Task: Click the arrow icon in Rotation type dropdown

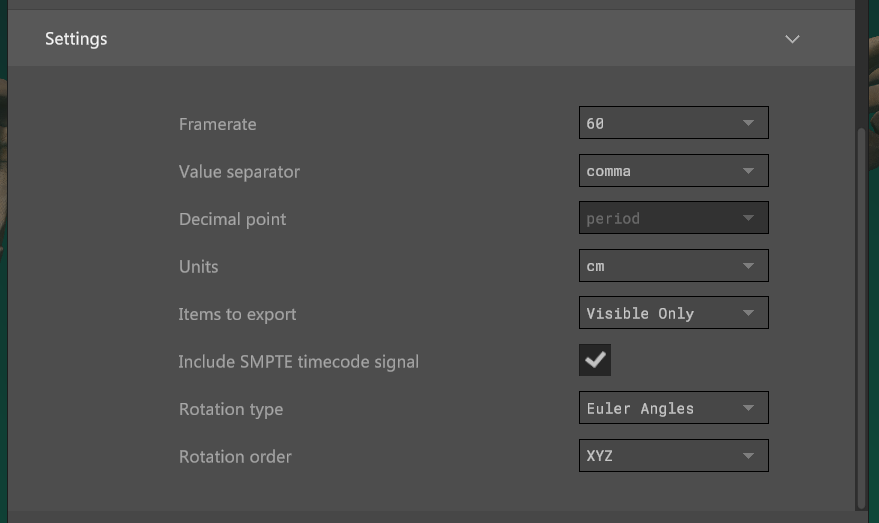Action: click(x=748, y=408)
